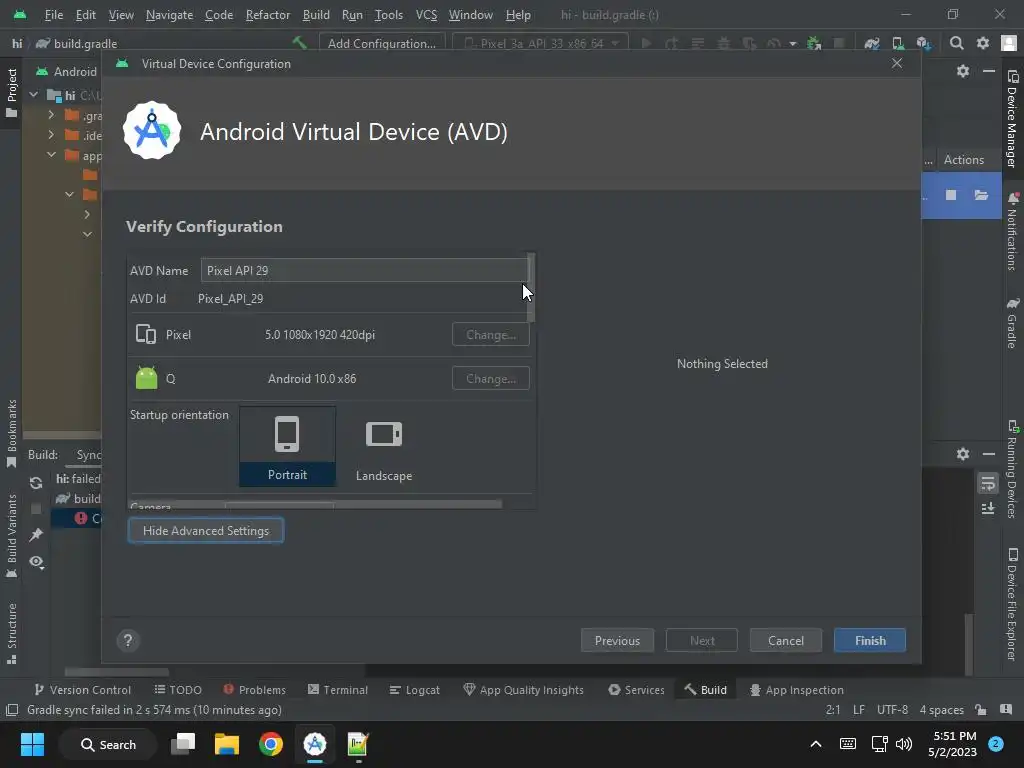
Task: Collapse the hi project root node
Action: 33,95
